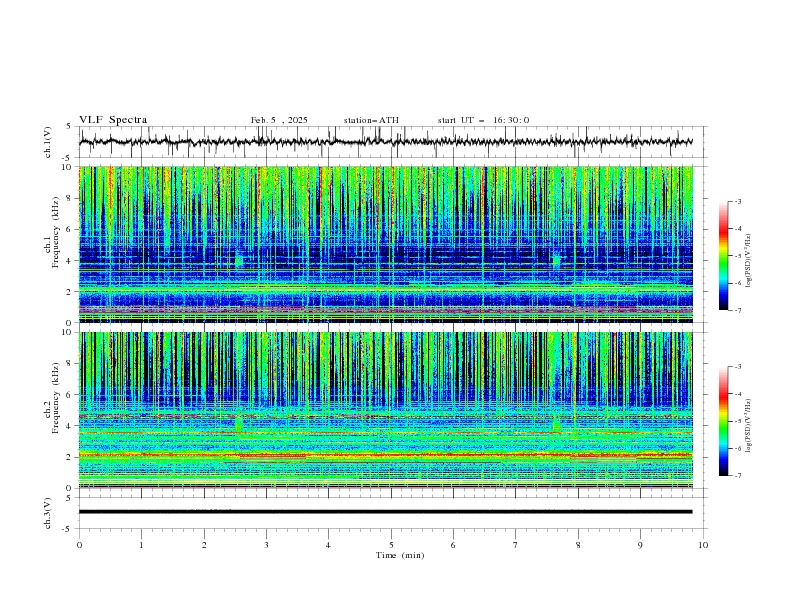Click the "1" tick on the time axis
Screen dimensions: 792x612
point(141,545)
